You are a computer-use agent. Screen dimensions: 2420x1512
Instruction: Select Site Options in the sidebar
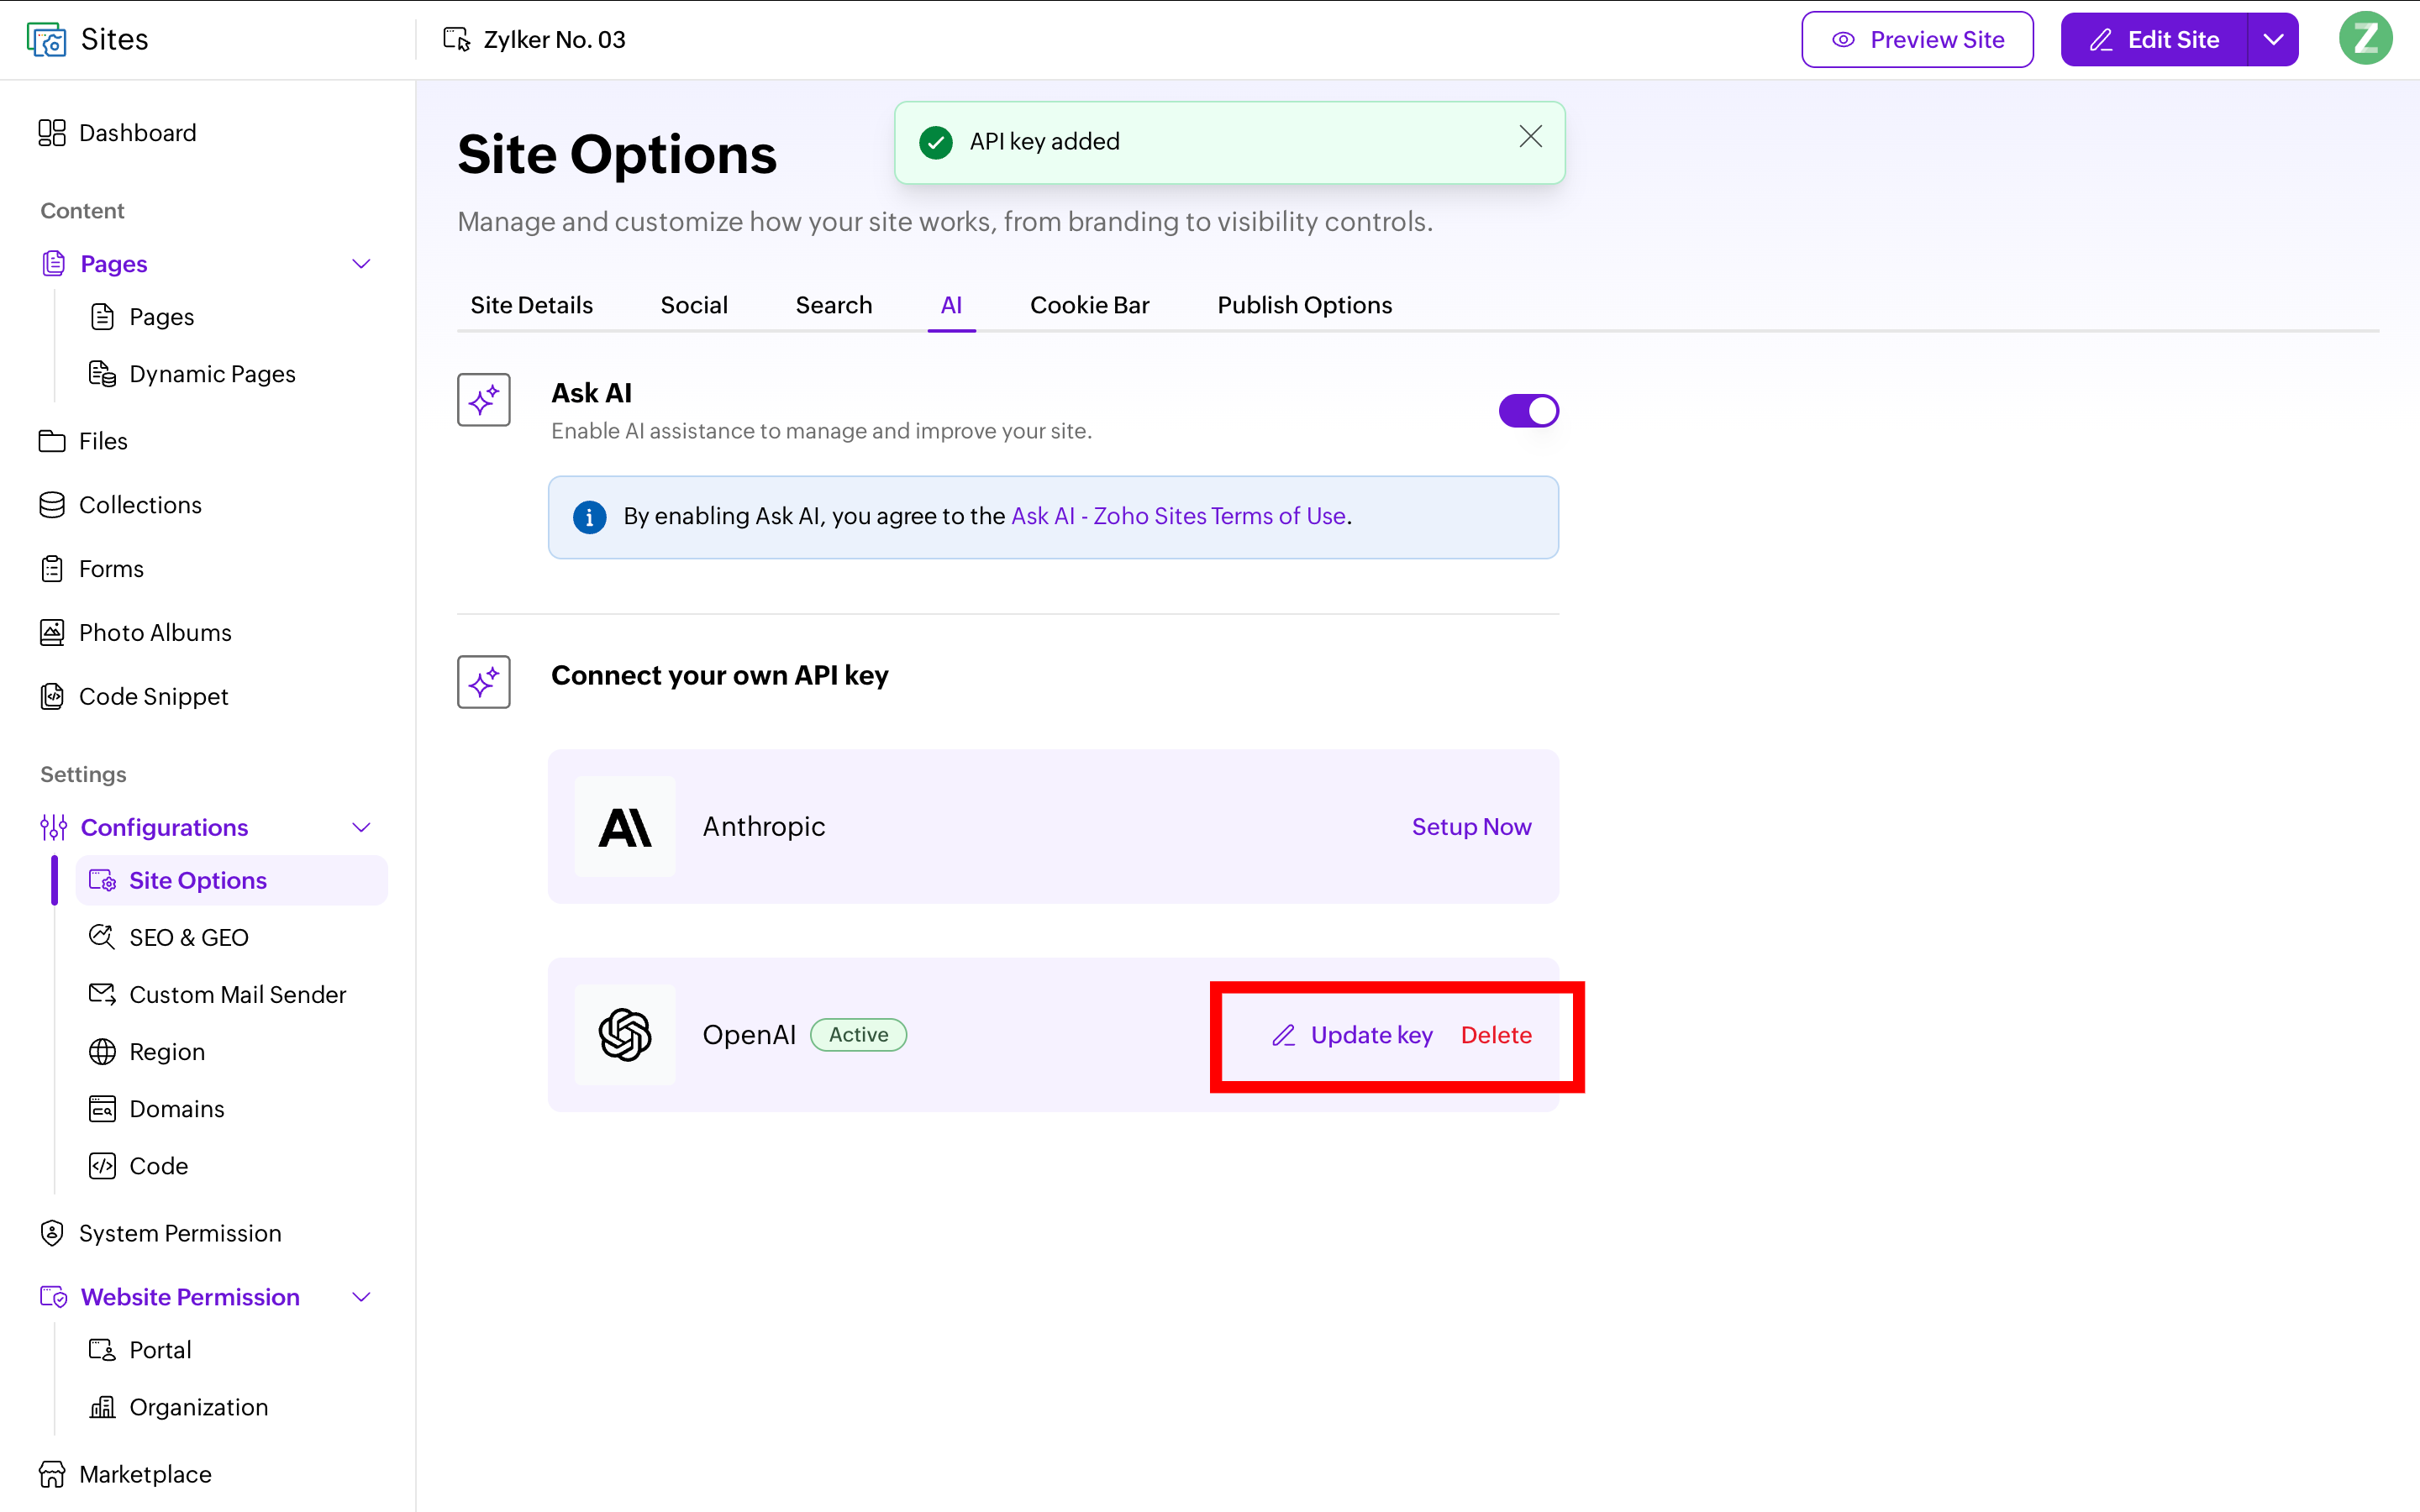pos(231,880)
